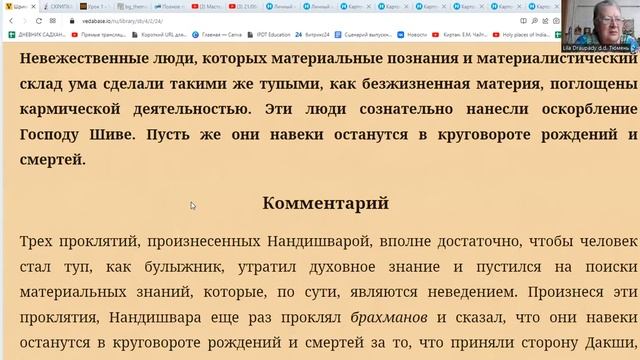Open Holy places of India bookmark
Image resolution: width=640 pixels, height=360 pixels.
[522, 35]
